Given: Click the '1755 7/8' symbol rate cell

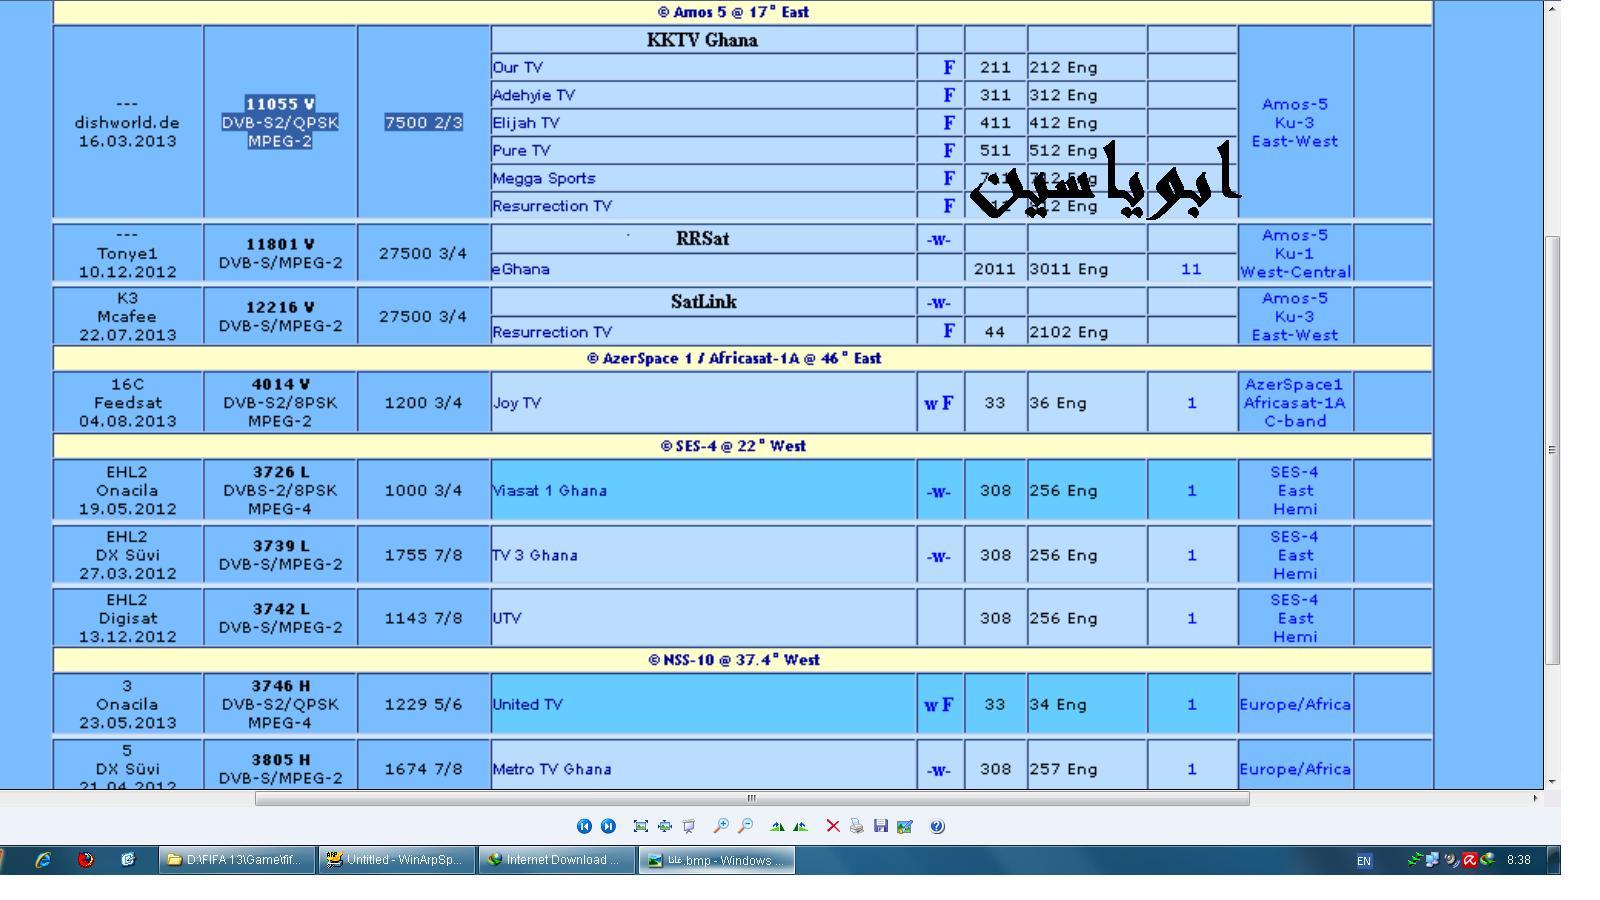Looking at the screenshot, I should 424,555.
